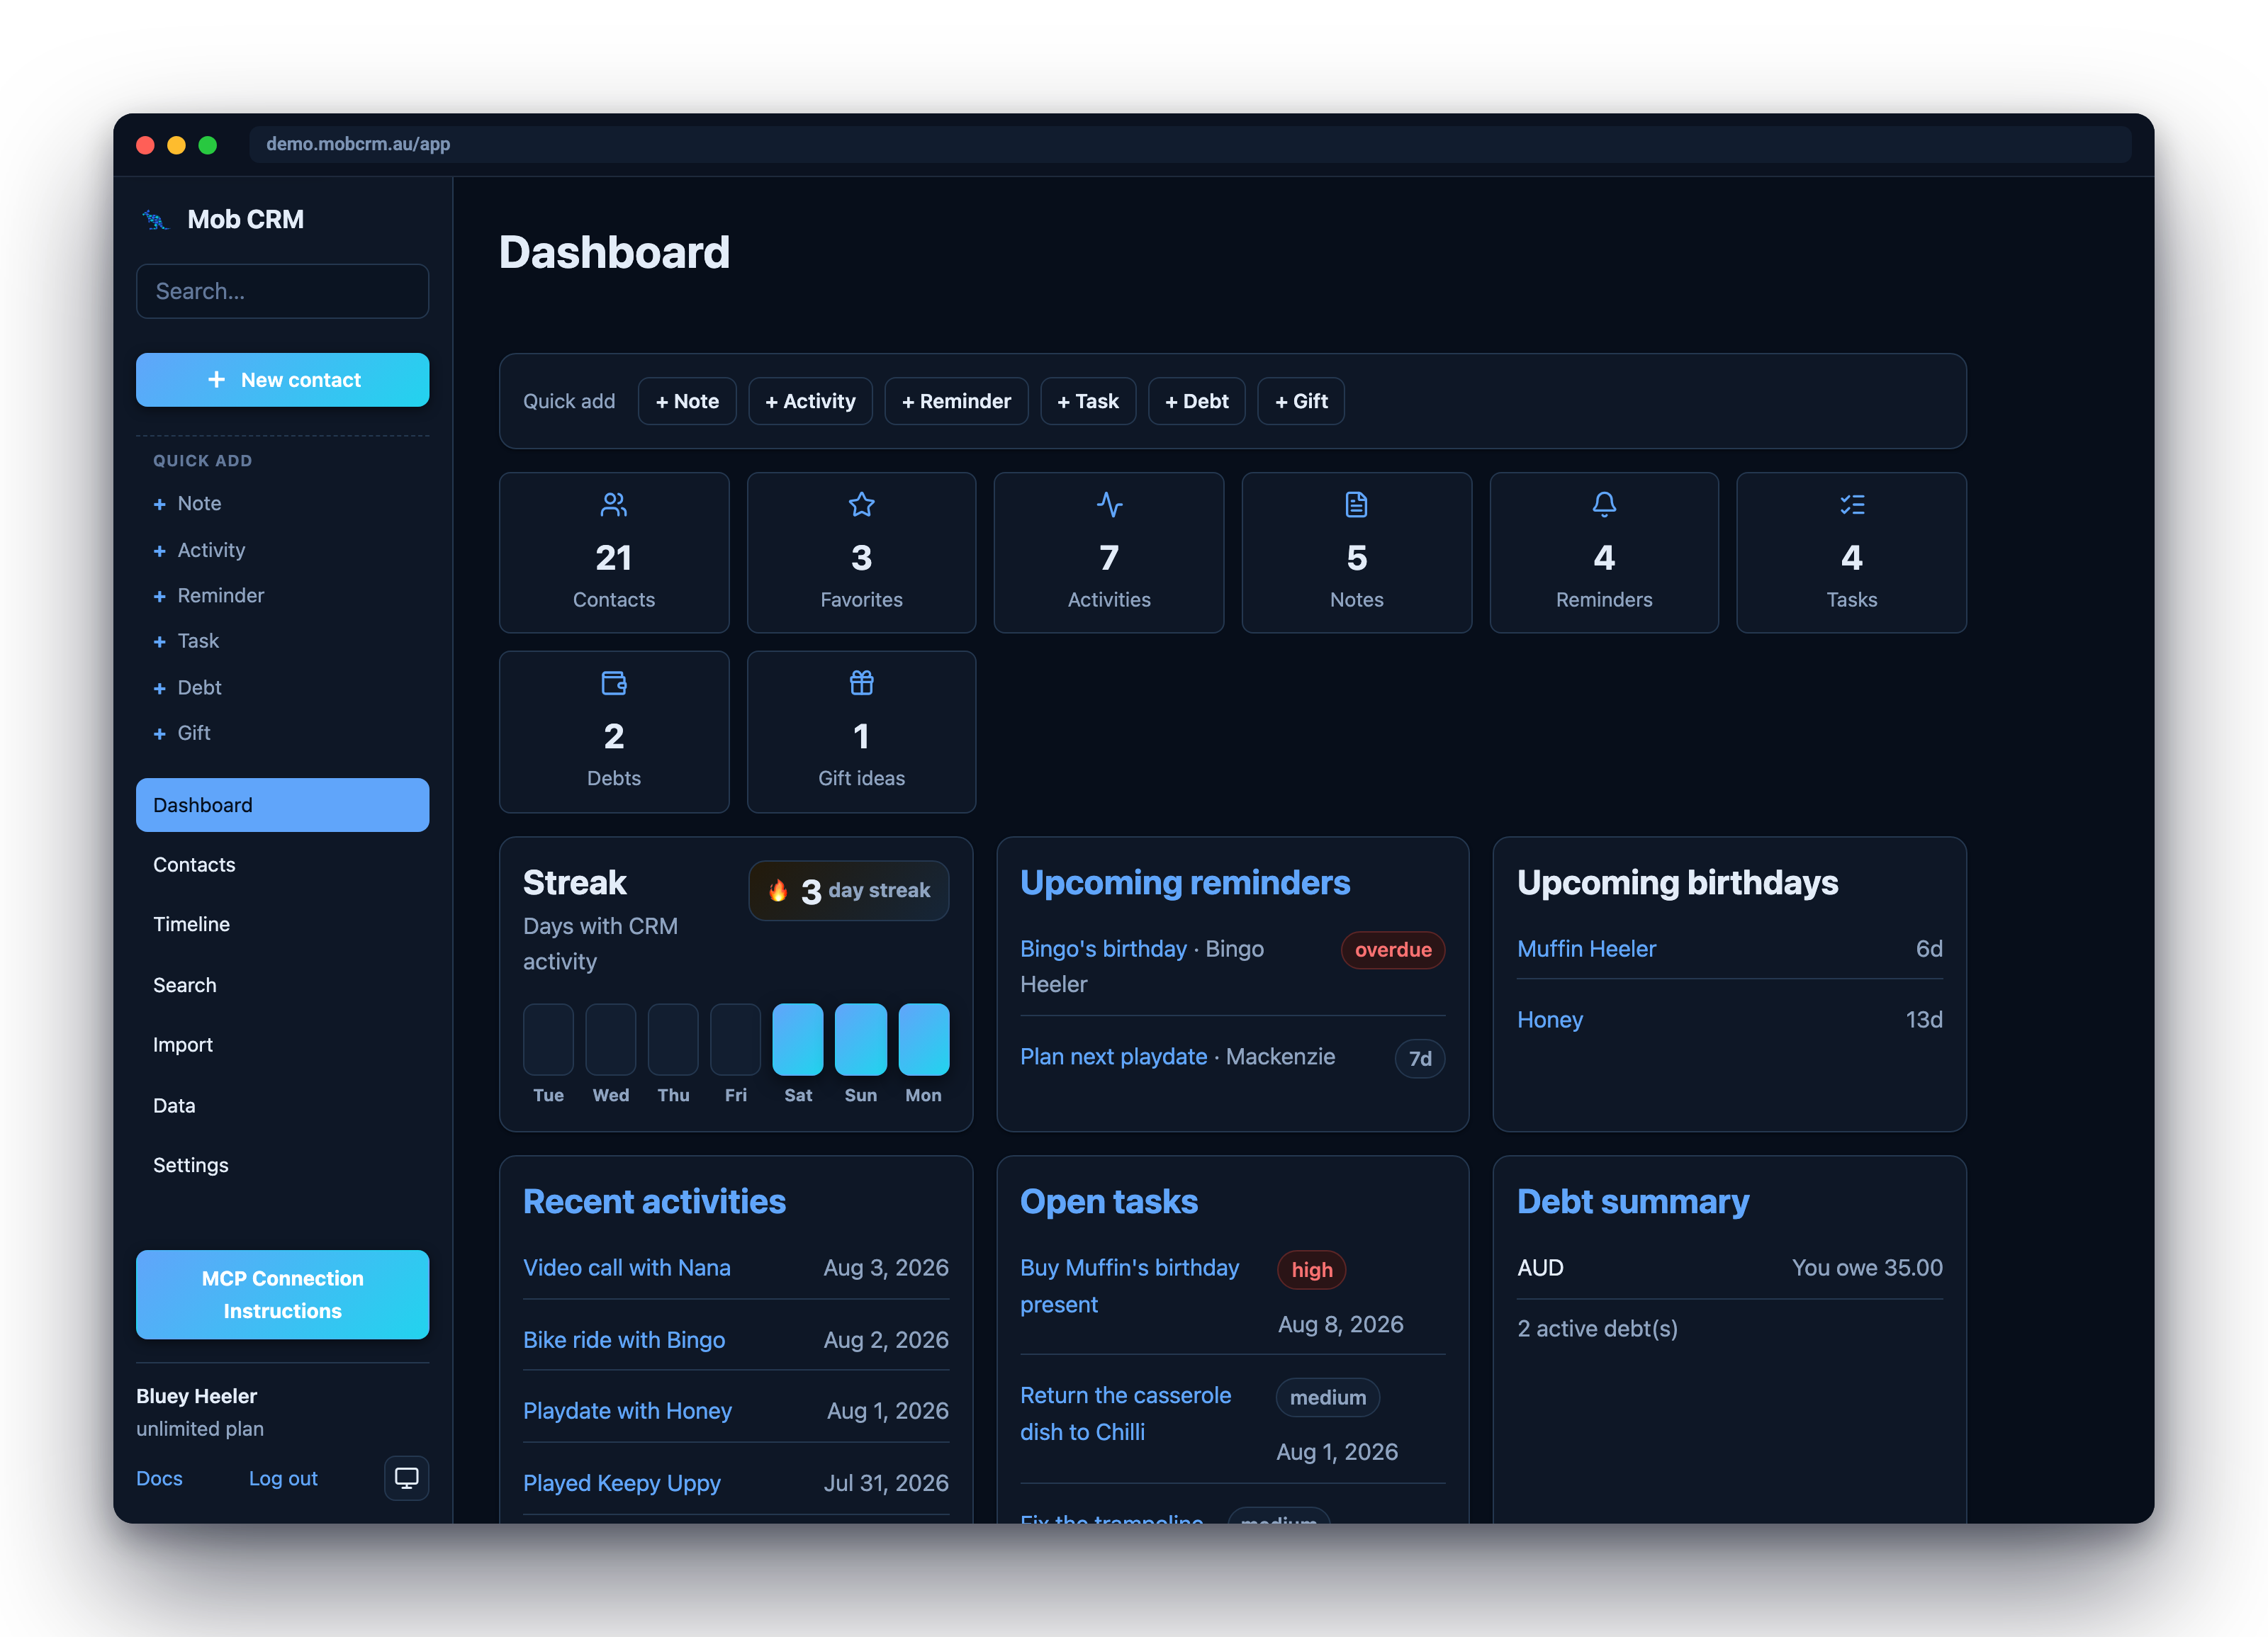The width and height of the screenshot is (2268, 1637).
Task: Click the empty Tuesday streak bar
Action: tap(548, 1039)
